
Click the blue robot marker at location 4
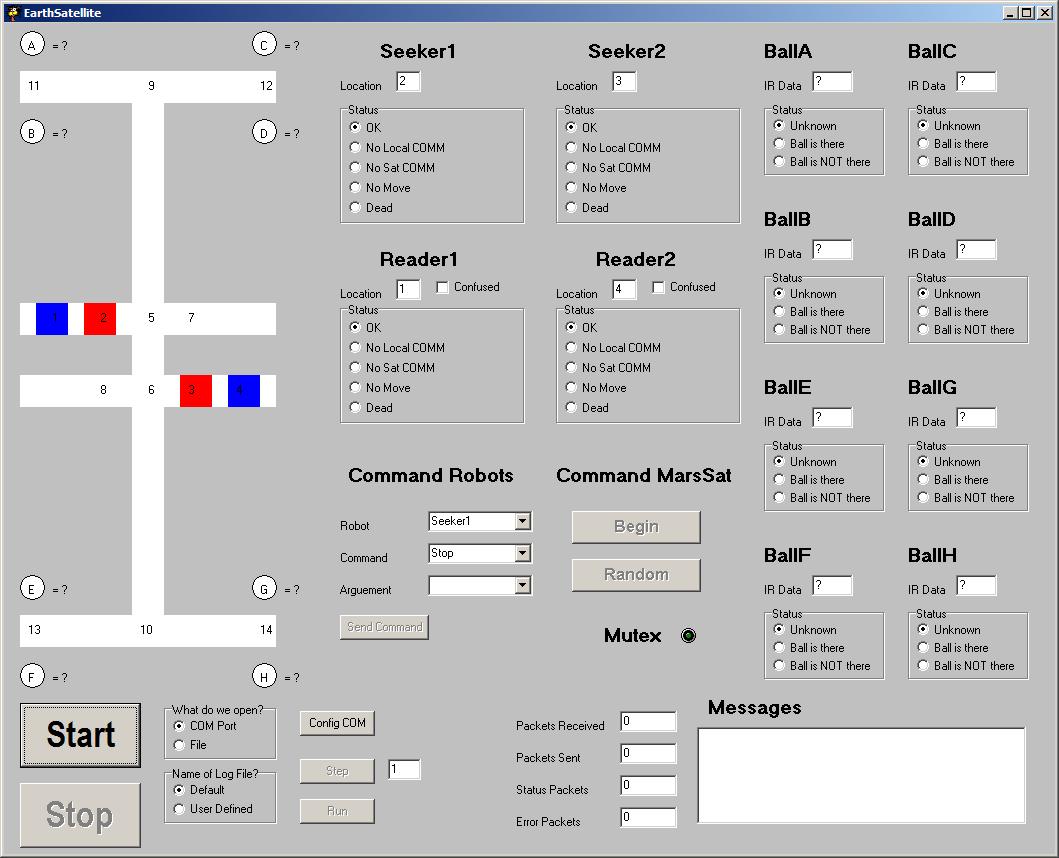(x=244, y=391)
